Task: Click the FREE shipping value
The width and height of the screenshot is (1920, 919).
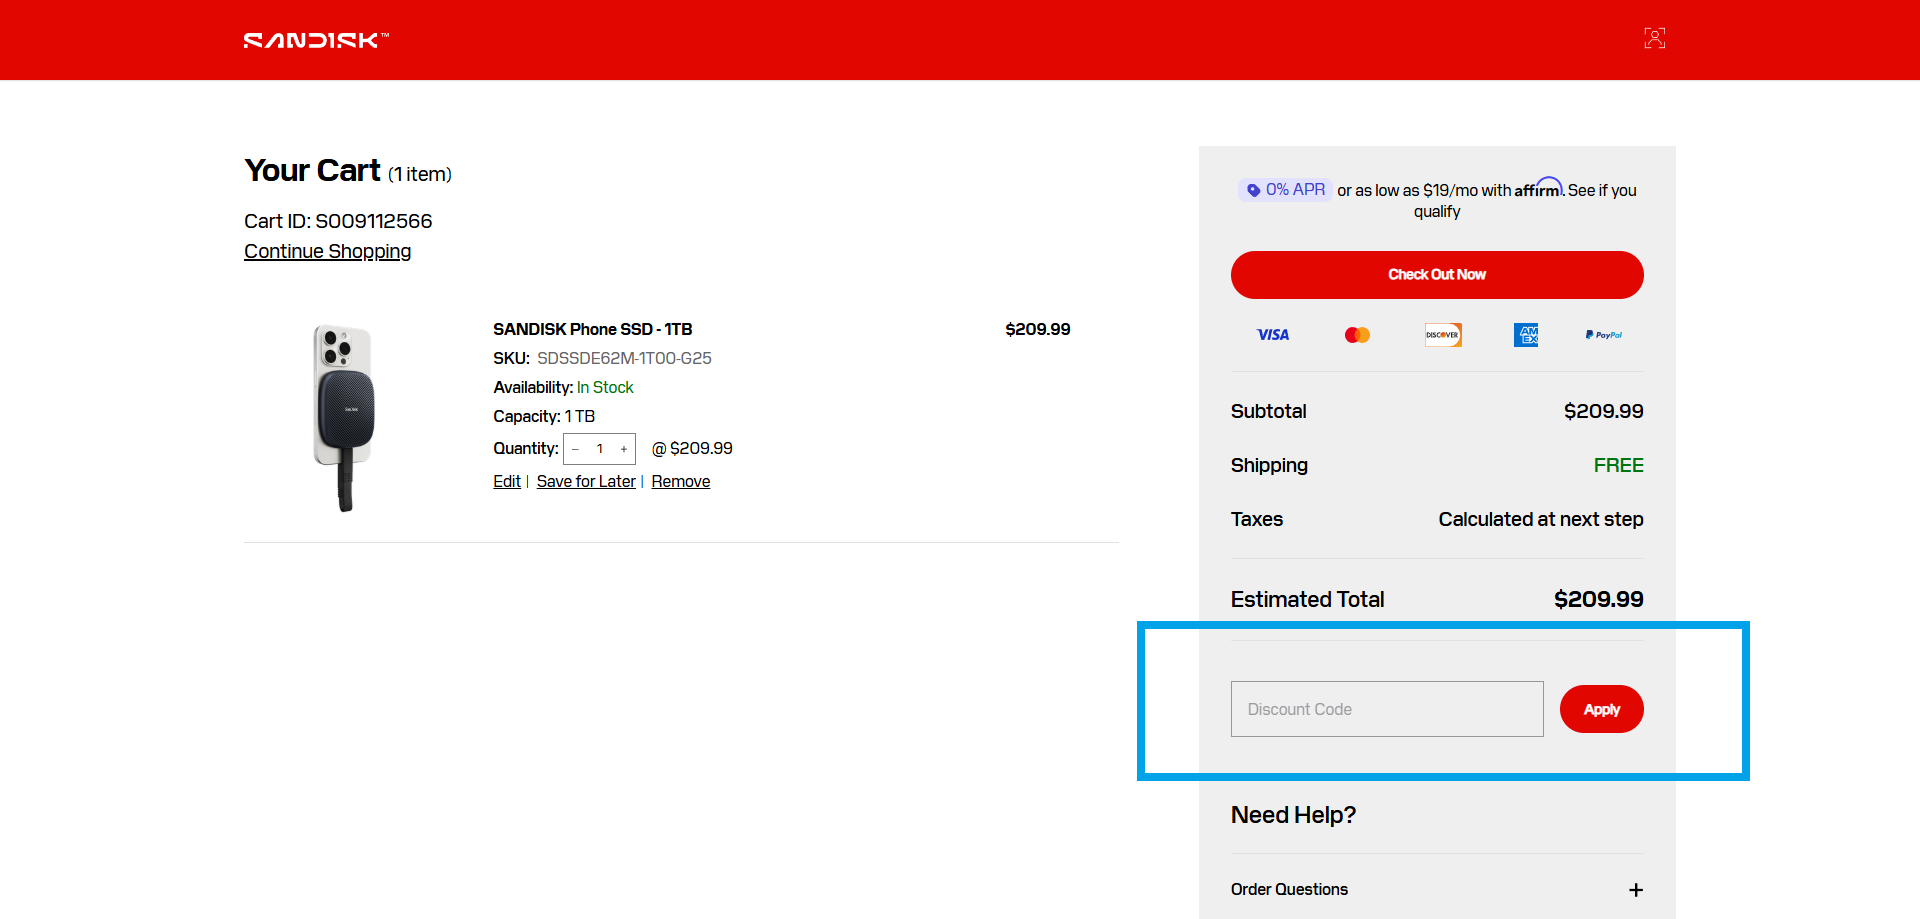Action: pos(1618,465)
